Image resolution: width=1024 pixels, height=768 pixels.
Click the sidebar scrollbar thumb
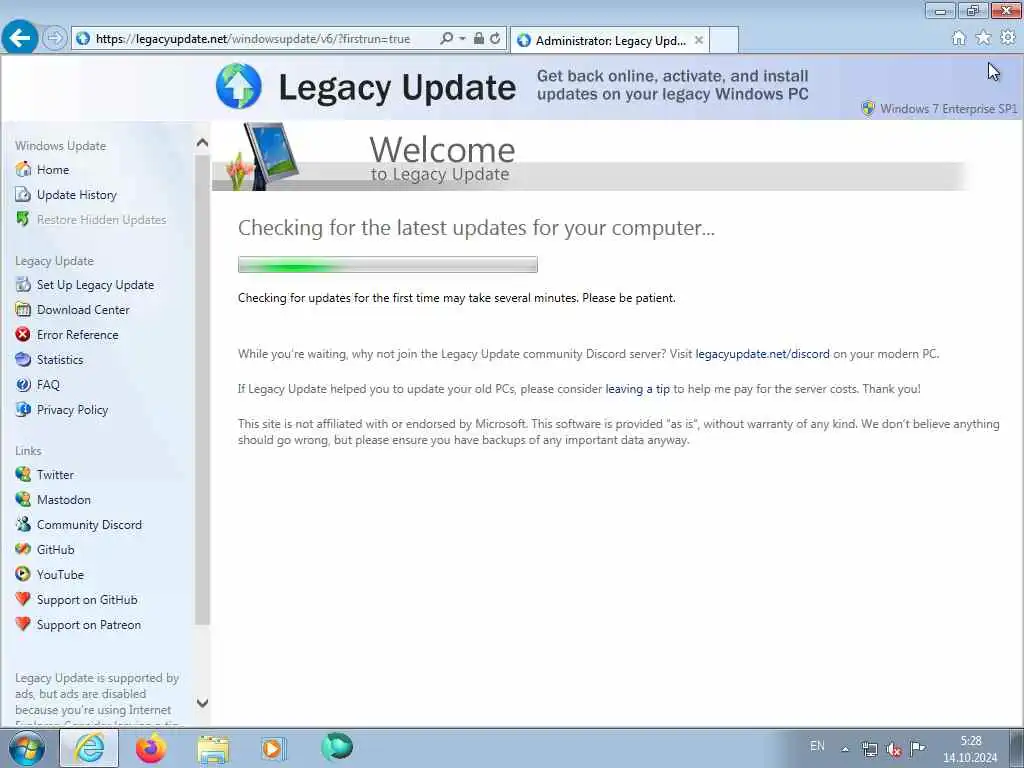coord(202,390)
